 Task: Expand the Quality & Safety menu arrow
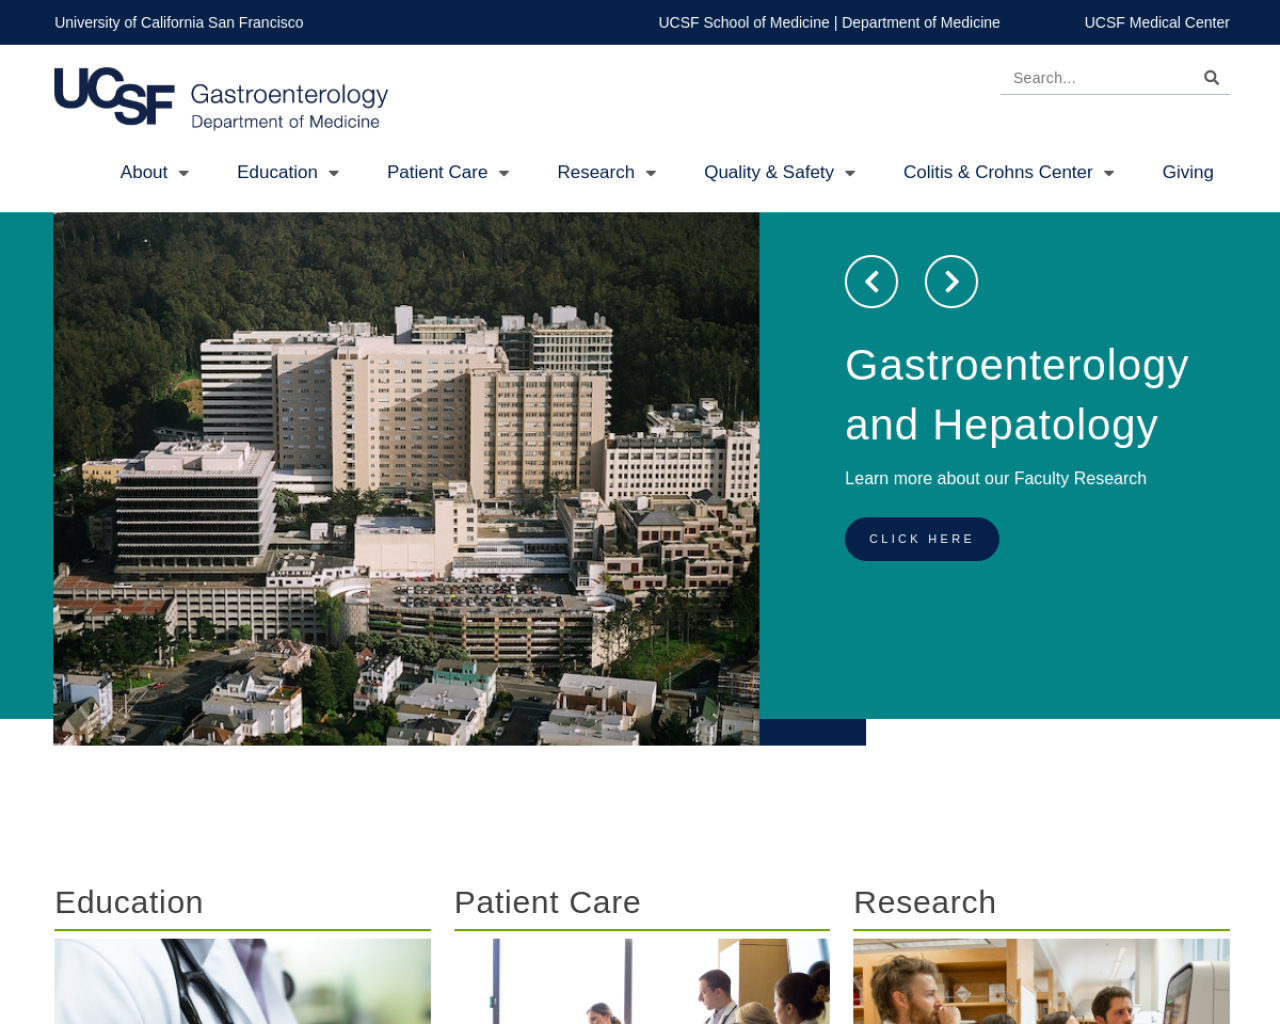pyautogui.click(x=850, y=173)
